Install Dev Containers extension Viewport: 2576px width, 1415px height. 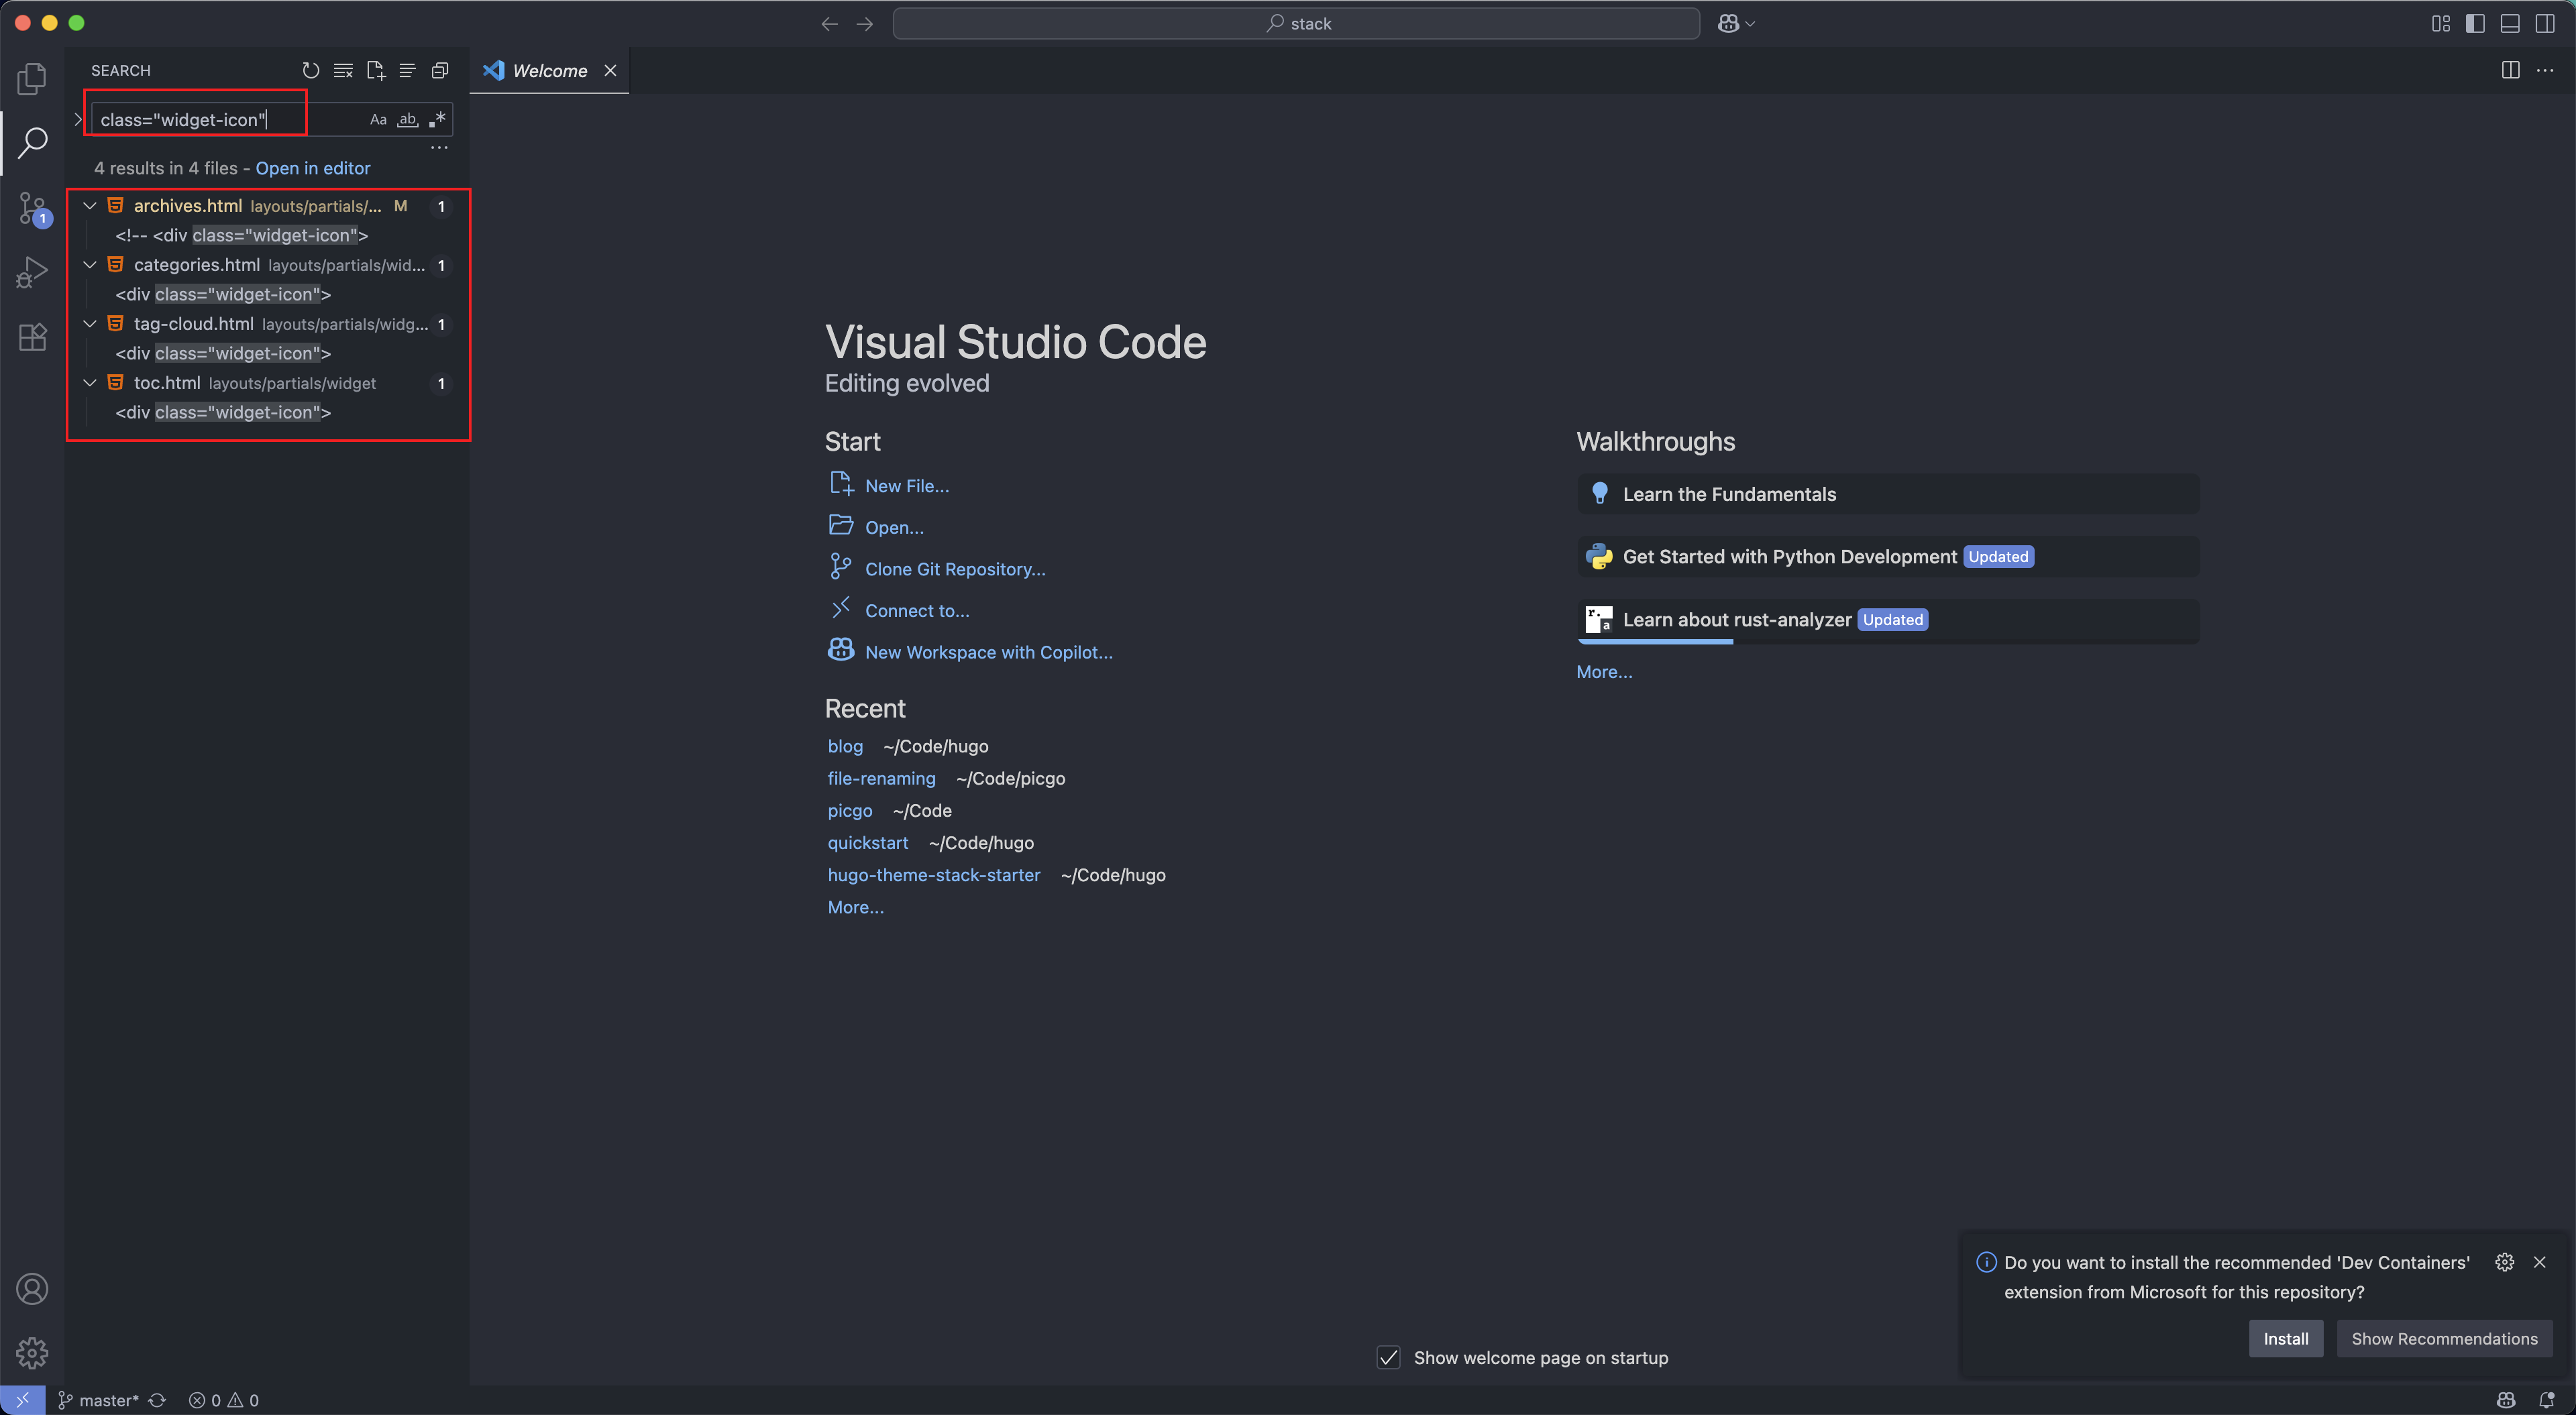(2285, 1338)
